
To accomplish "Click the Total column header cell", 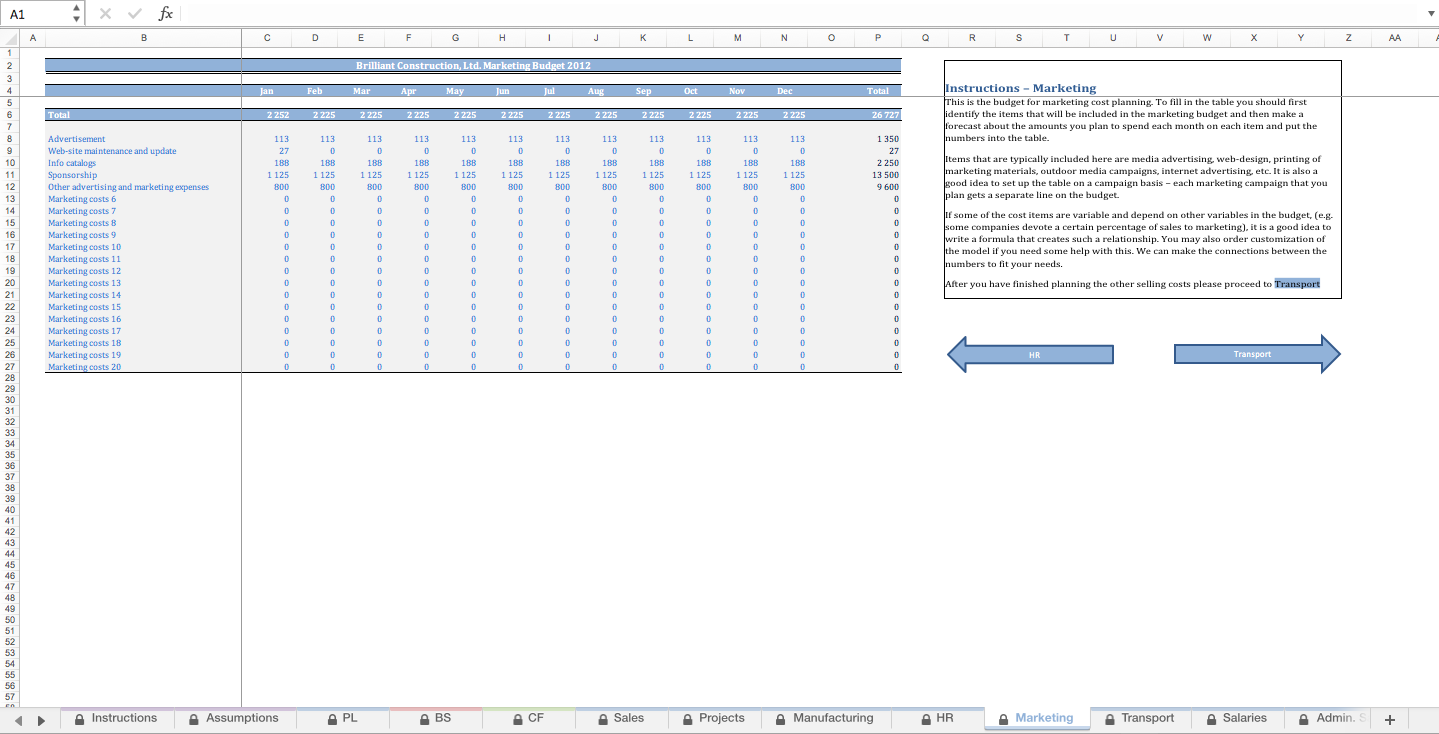I will click(x=877, y=91).
